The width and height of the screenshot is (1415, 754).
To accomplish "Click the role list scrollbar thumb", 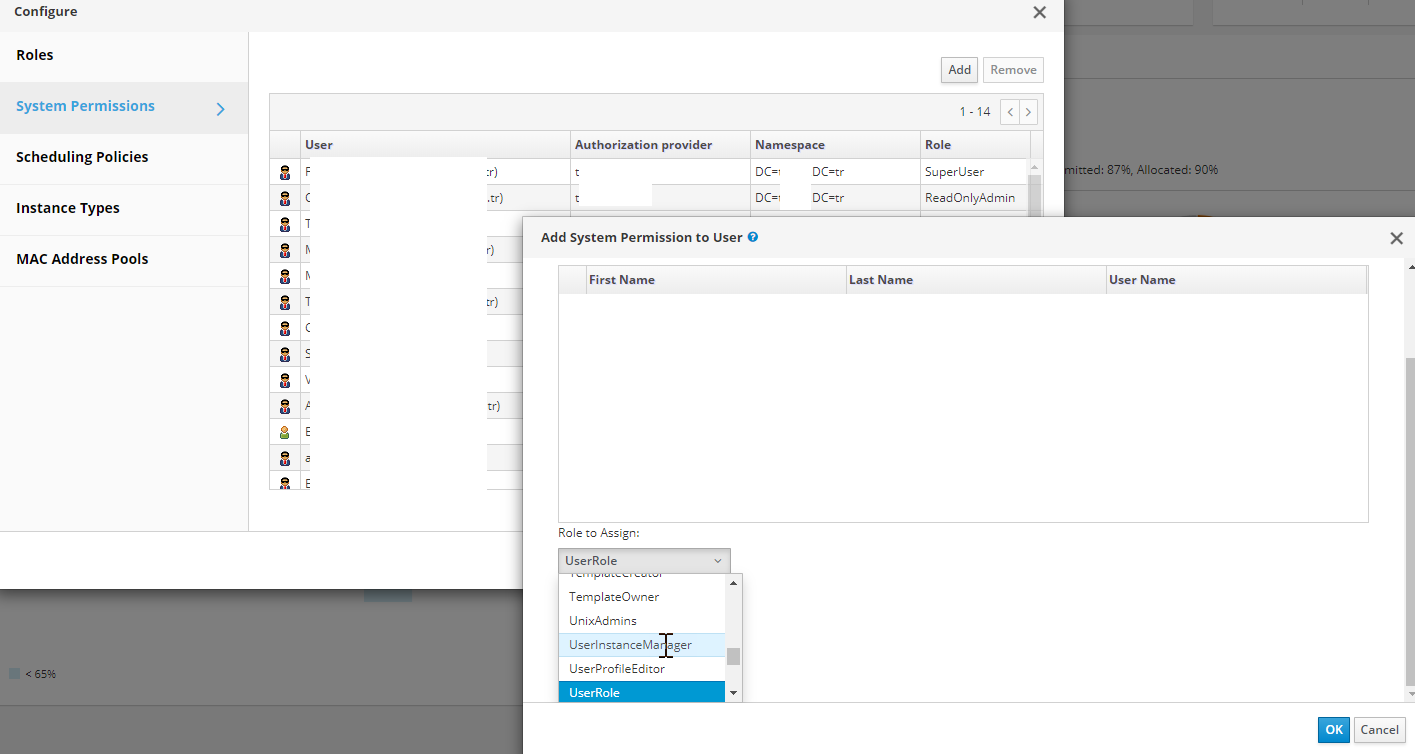I will coord(733,656).
